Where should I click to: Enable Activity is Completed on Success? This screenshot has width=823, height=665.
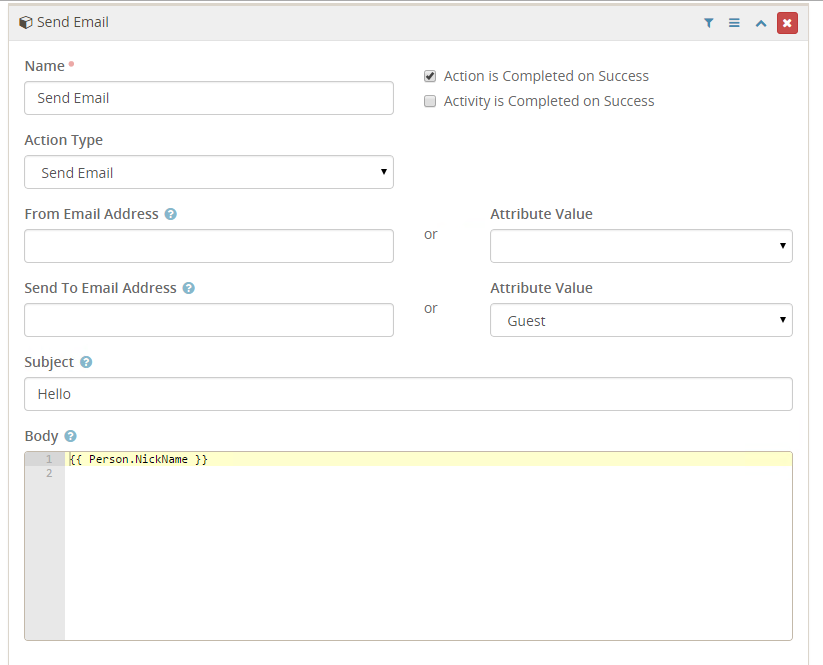click(430, 101)
